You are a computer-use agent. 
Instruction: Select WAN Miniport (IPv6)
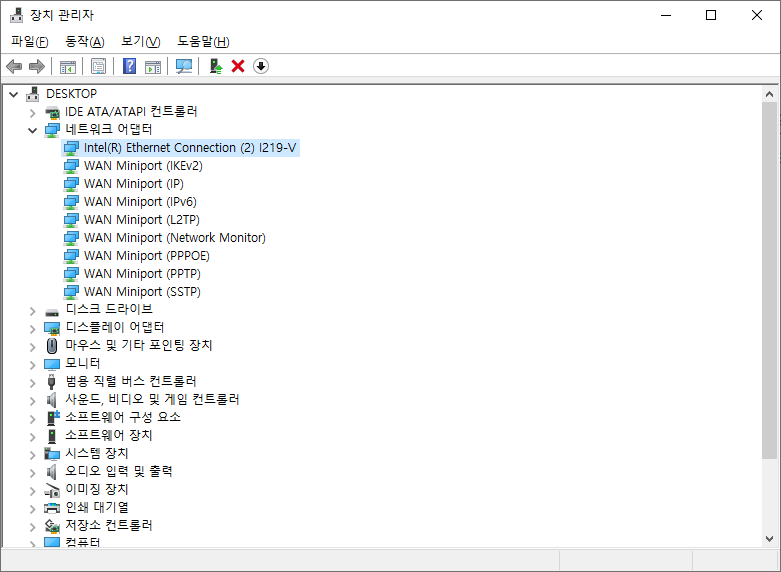[140, 202]
